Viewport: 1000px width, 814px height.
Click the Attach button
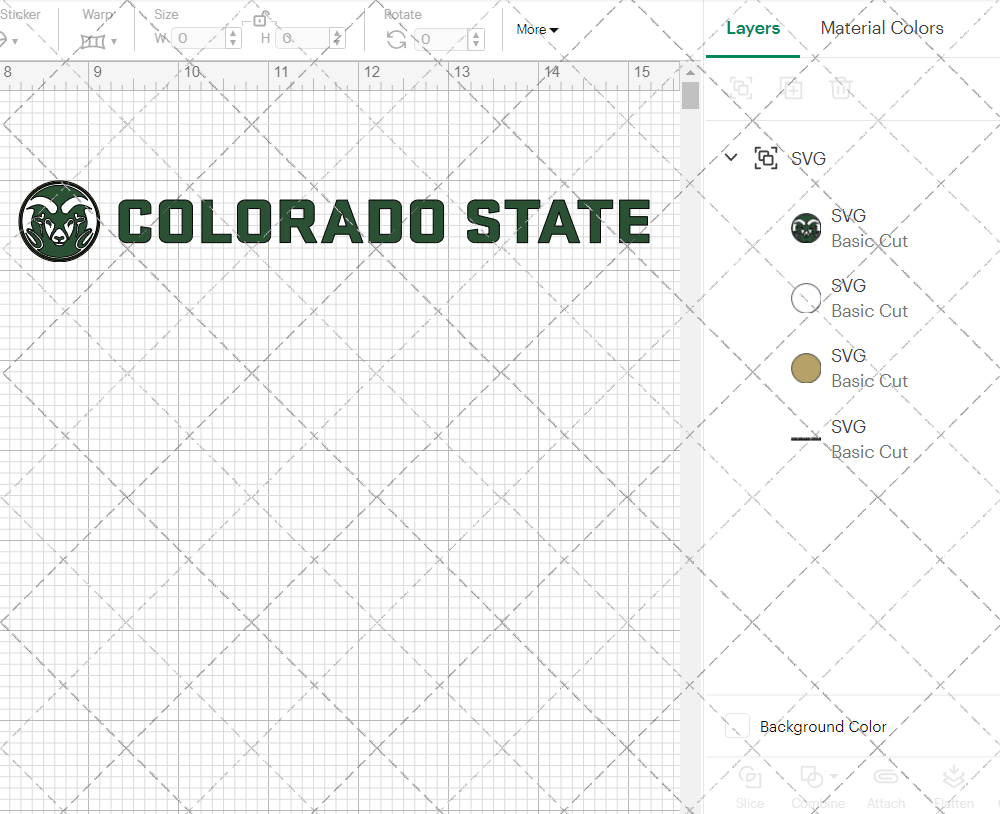[x=886, y=788]
